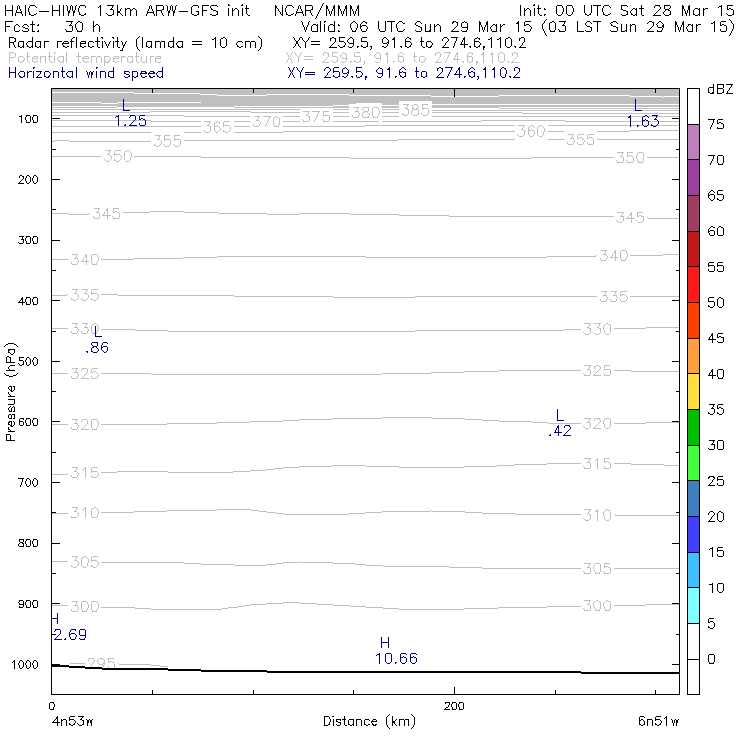Select the 'Valid: 06 UTC Sun 29 Mar 15' text
This screenshot has height=740, width=740.
pos(416,26)
